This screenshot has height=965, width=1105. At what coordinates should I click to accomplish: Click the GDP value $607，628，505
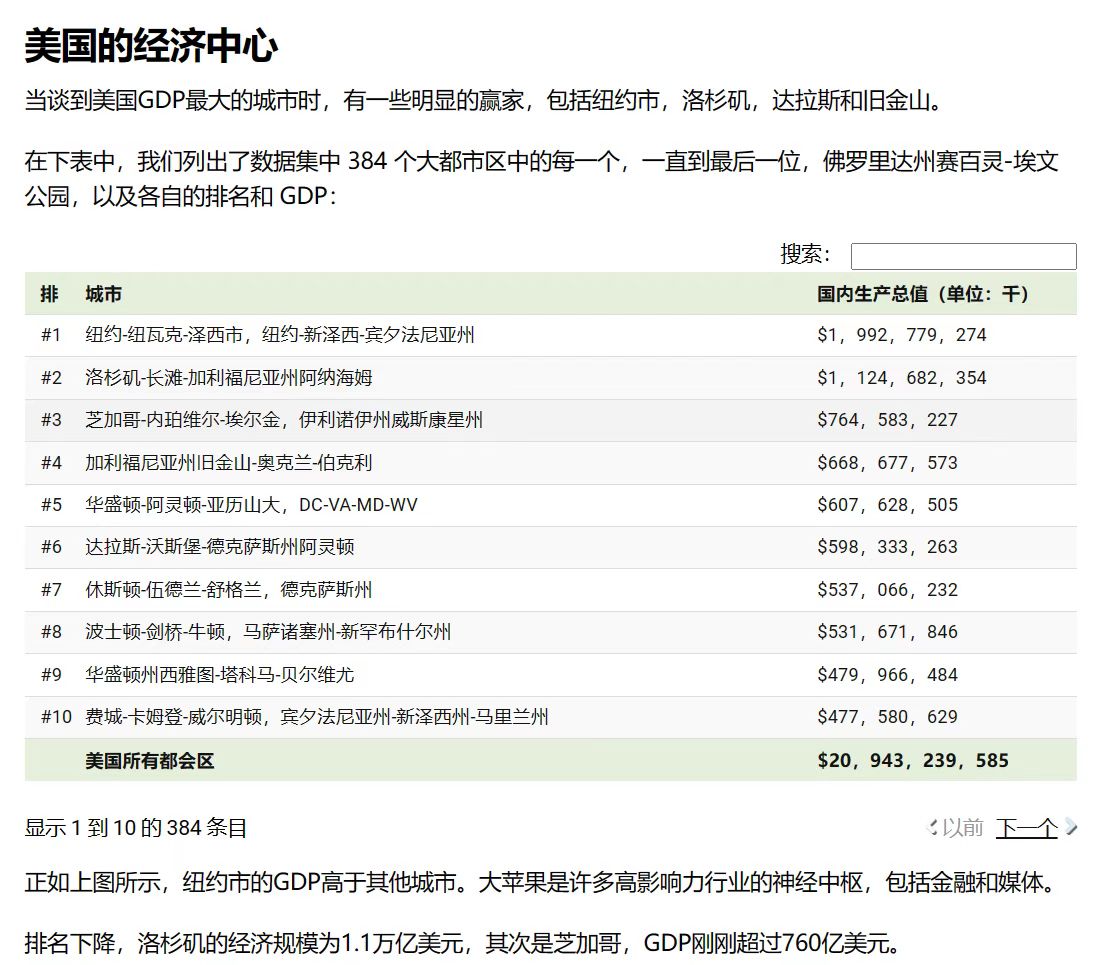(x=887, y=505)
